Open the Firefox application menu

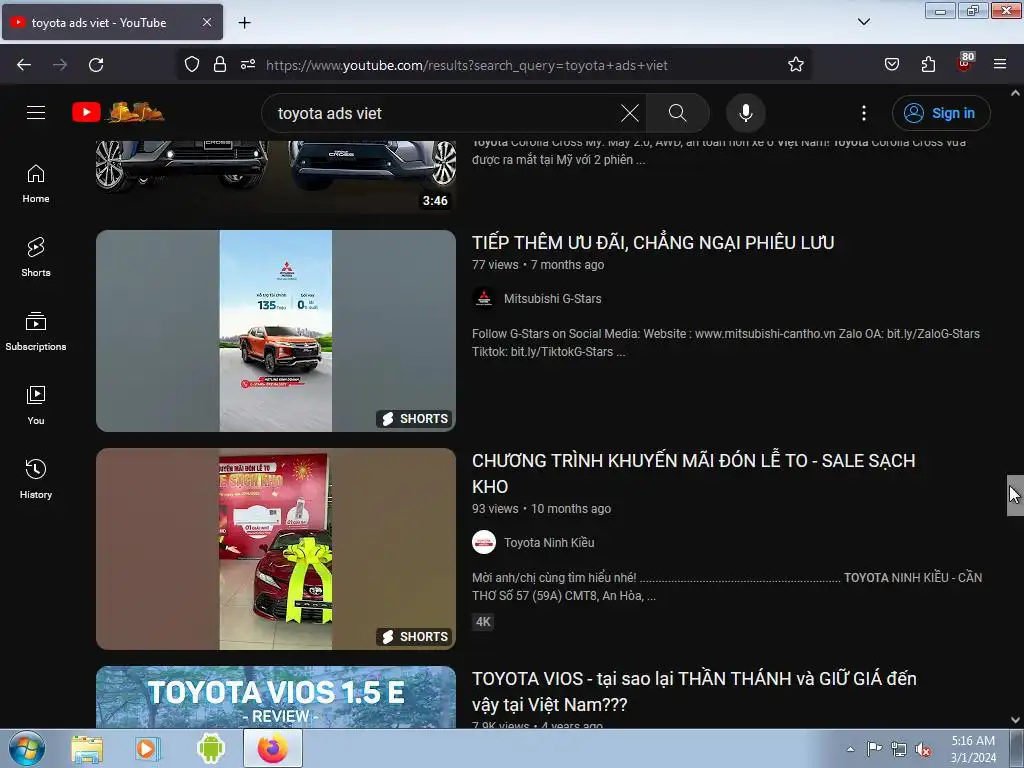coord(1000,65)
